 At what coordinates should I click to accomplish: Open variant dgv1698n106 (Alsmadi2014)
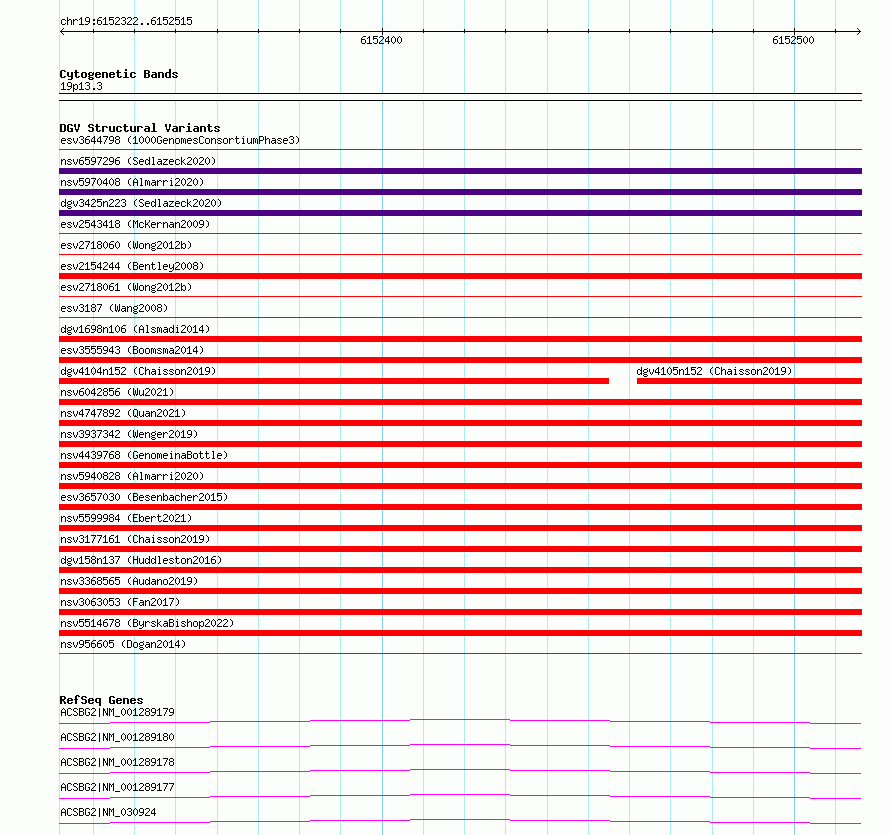(135, 329)
